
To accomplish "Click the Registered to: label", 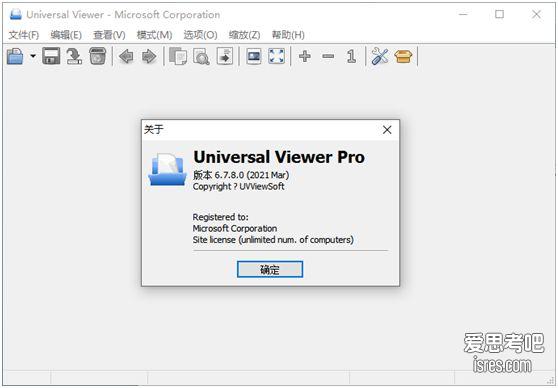I will pyautogui.click(x=221, y=217).
